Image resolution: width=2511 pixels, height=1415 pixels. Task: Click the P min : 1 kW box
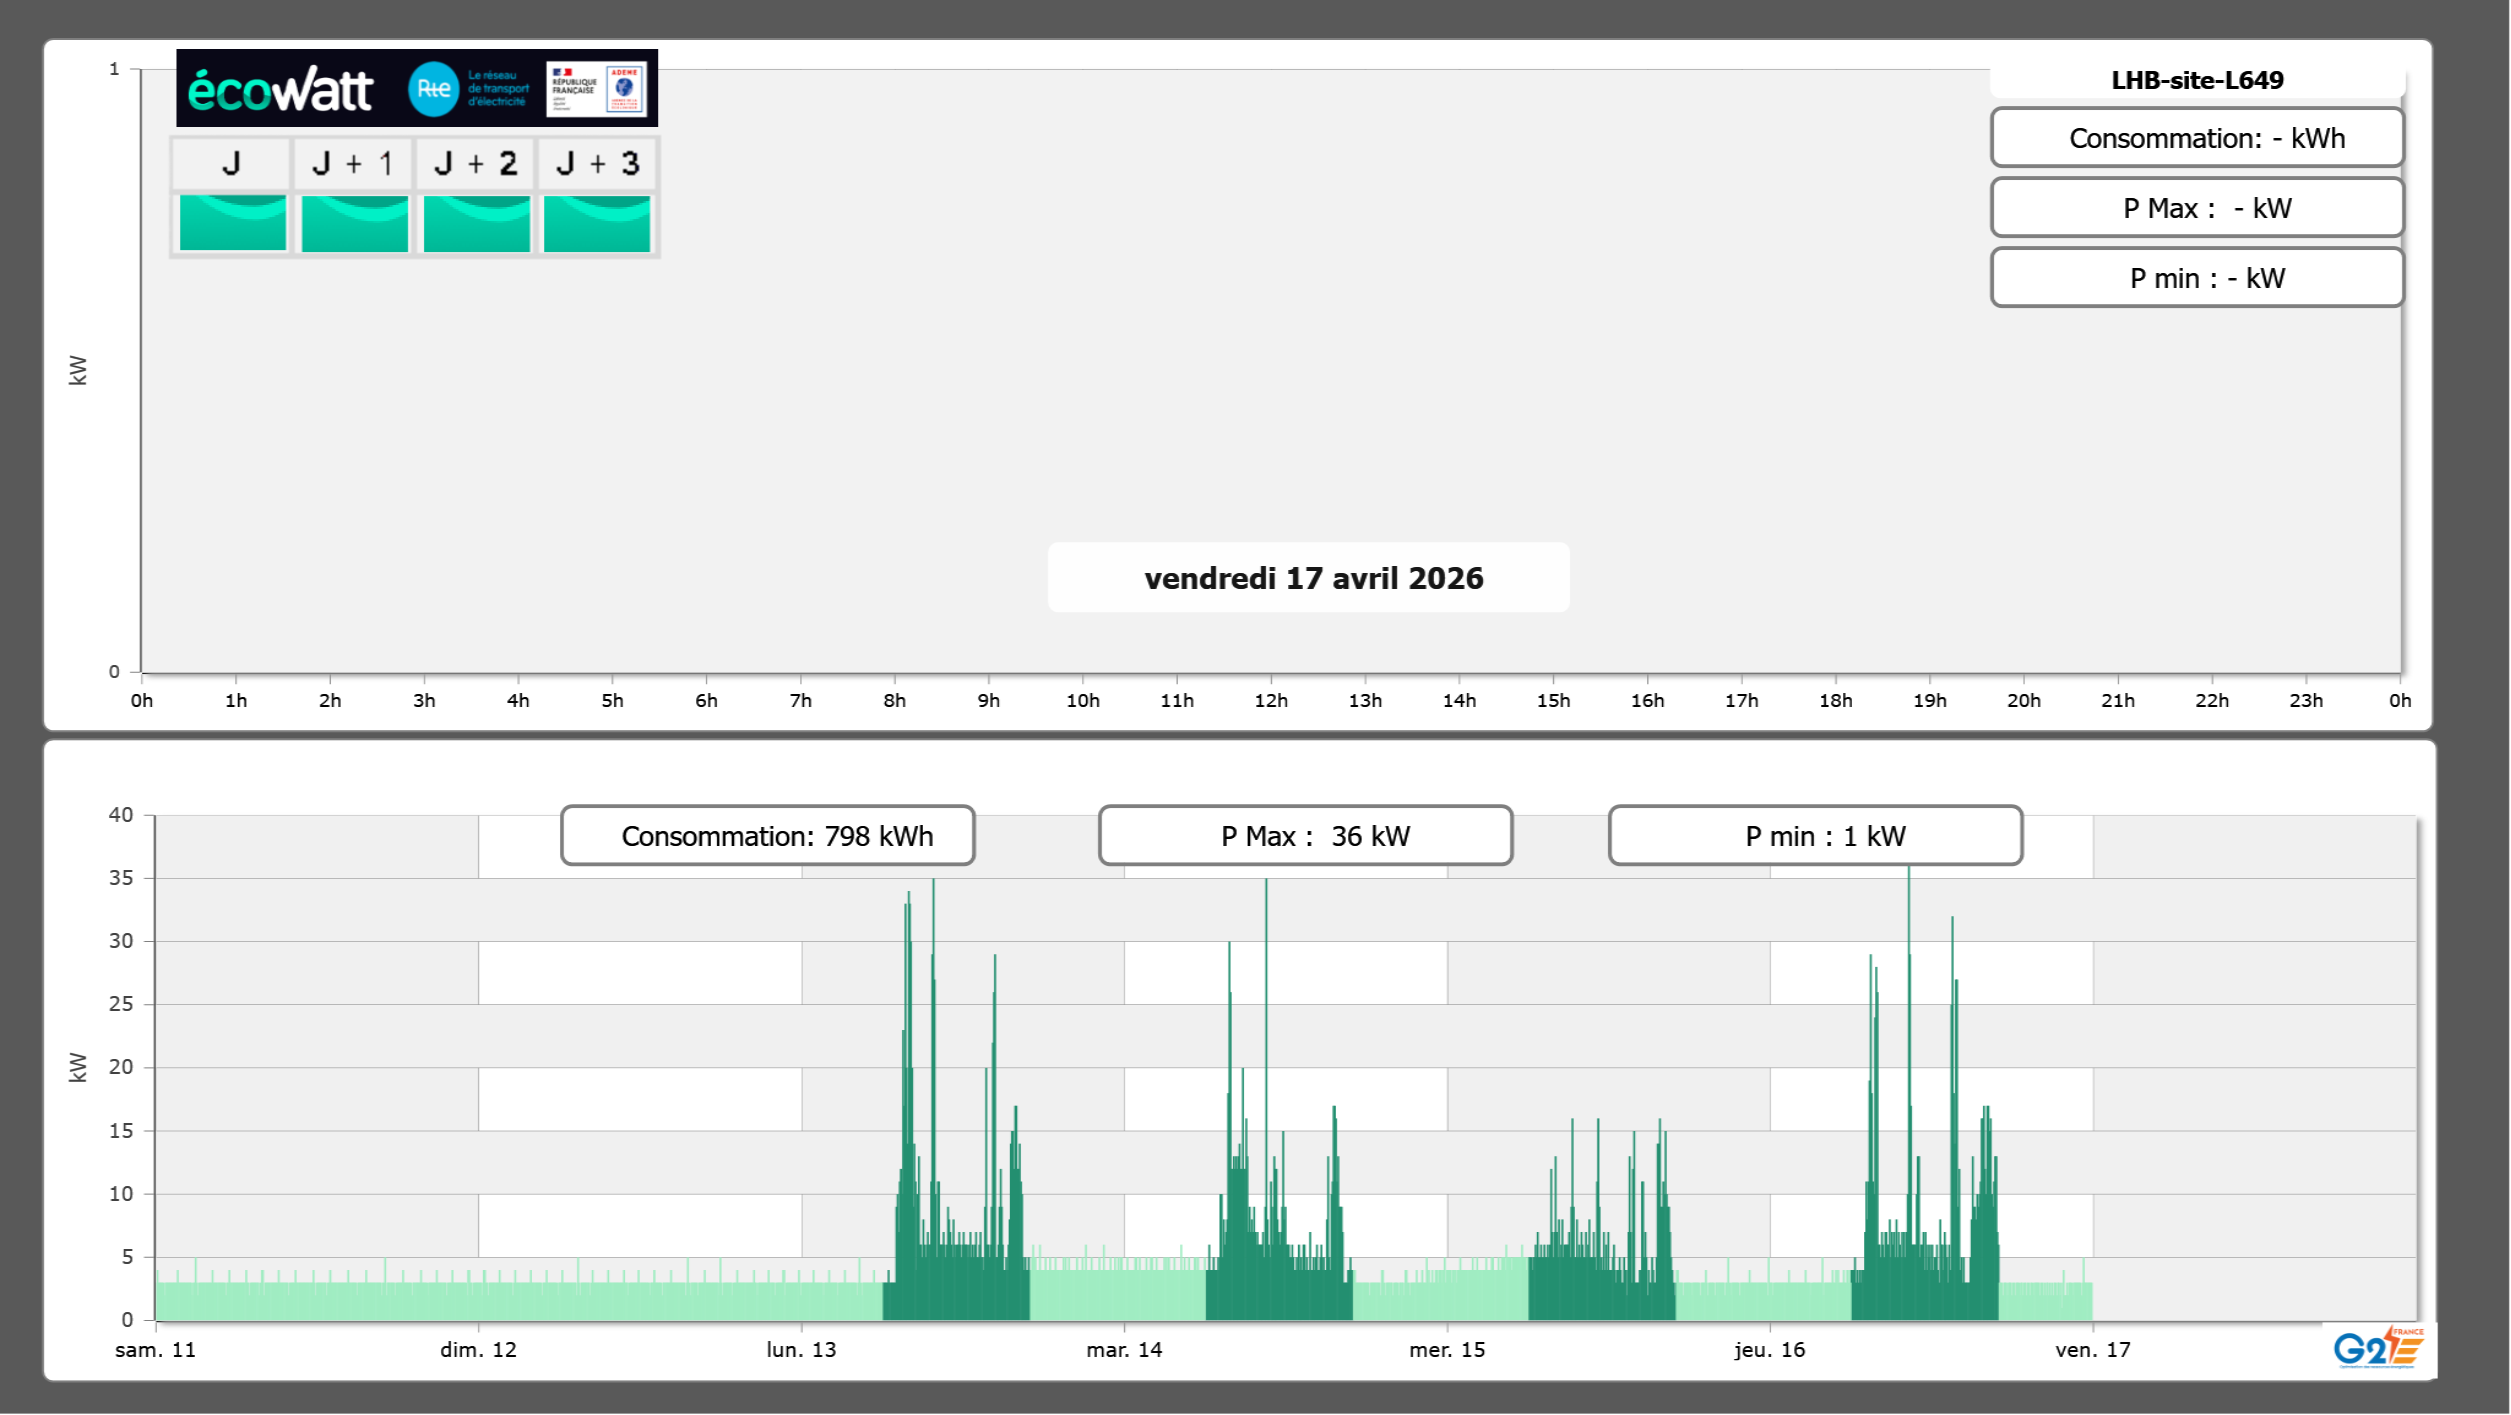coord(1815,836)
